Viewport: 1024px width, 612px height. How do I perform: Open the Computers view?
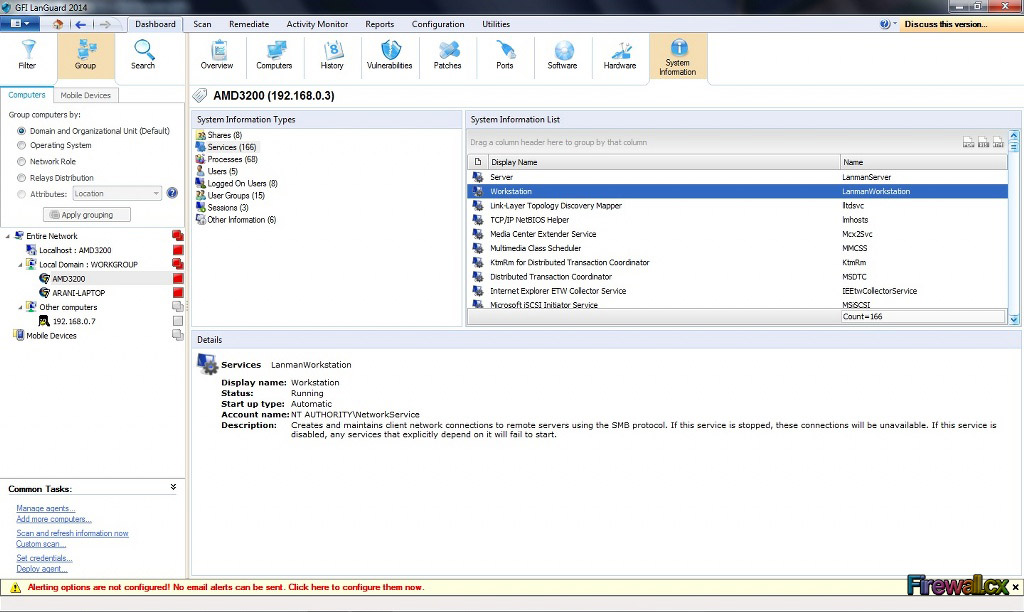274,54
